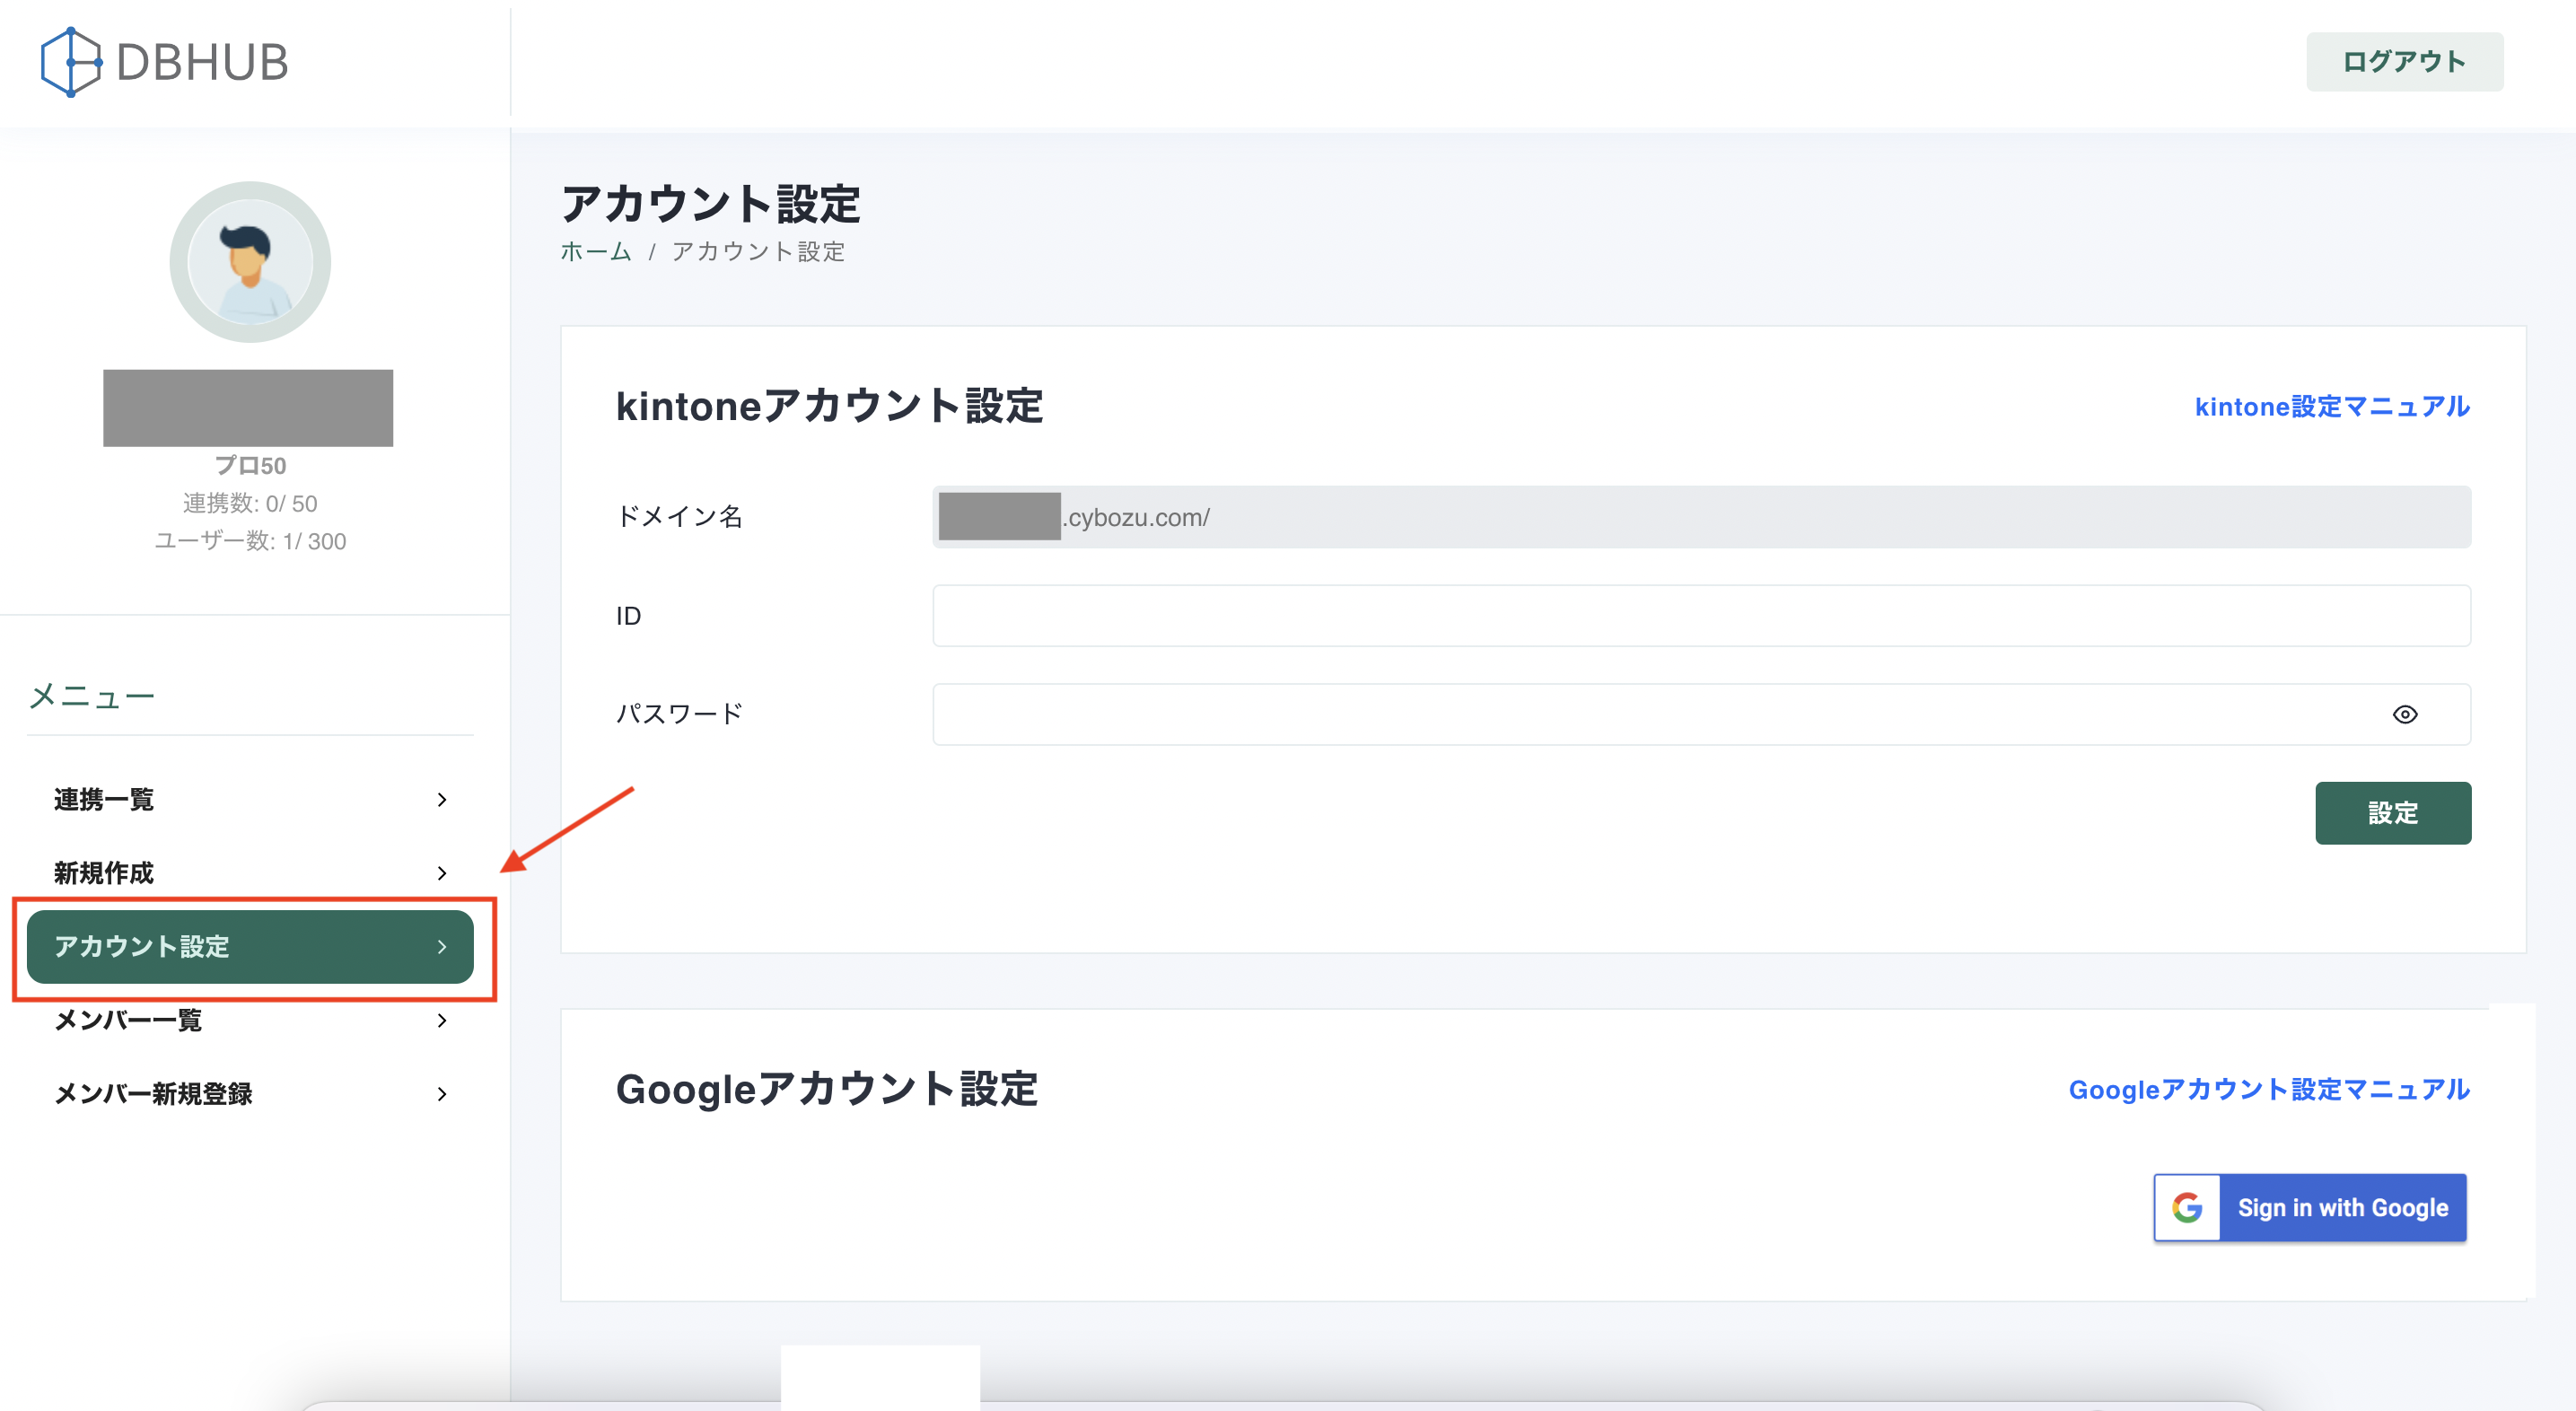Viewport: 2576px width, 1411px height.
Task: Click chevron beside メンバー一覧
Action: click(x=442, y=1020)
